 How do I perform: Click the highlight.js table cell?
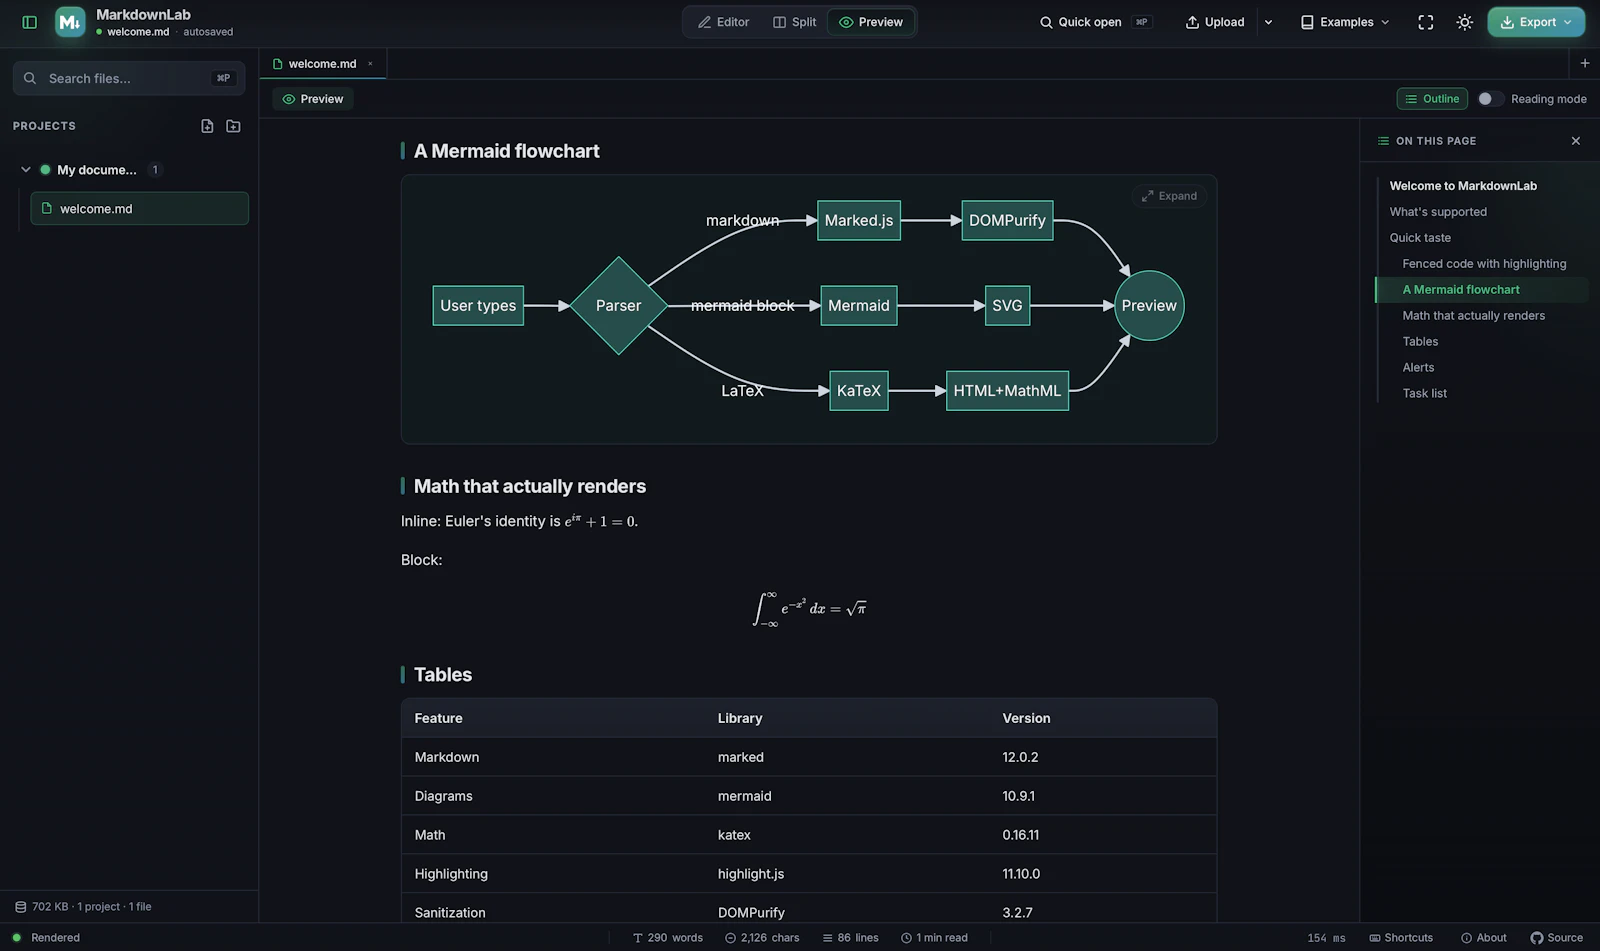(751, 874)
